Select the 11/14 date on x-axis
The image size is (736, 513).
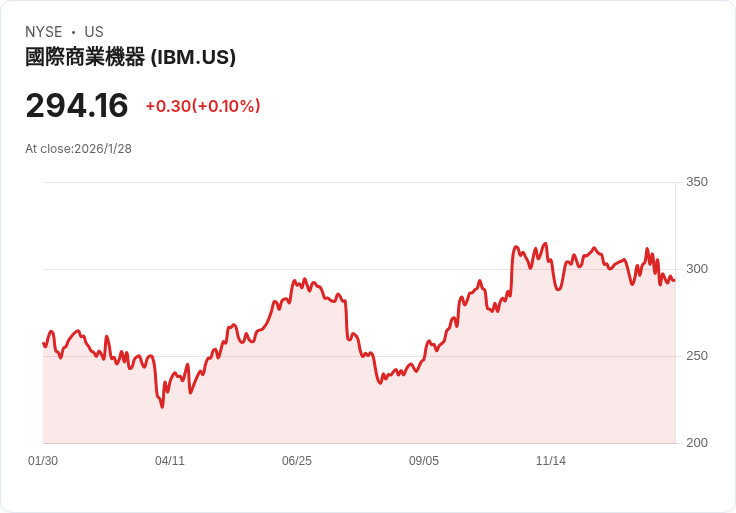pos(551,461)
